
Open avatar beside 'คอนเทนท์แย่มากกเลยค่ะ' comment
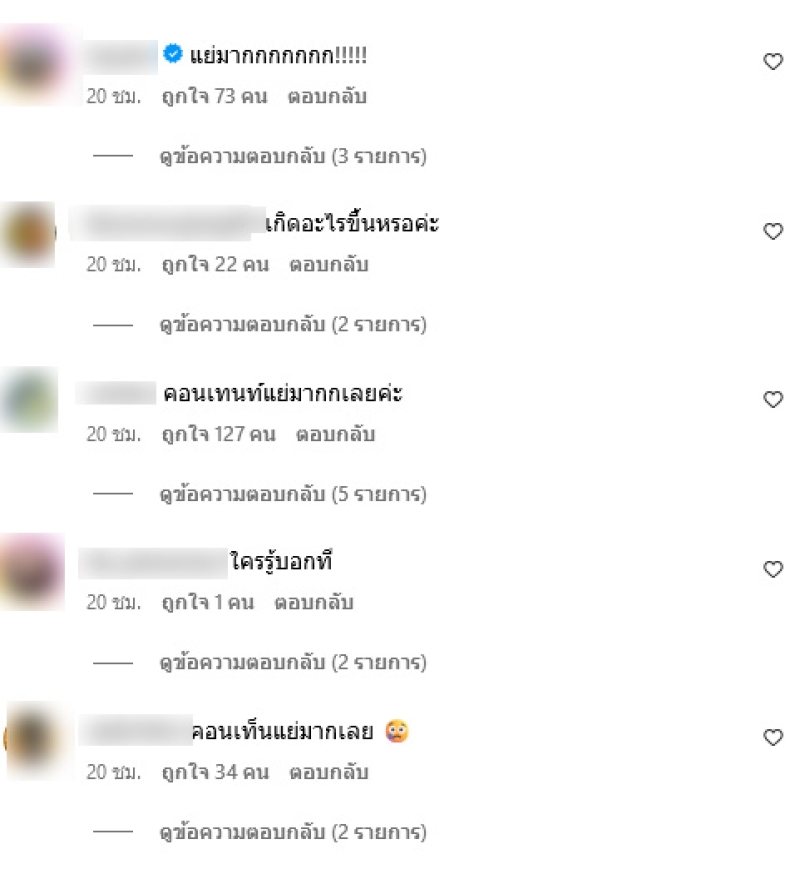click(x=30, y=400)
